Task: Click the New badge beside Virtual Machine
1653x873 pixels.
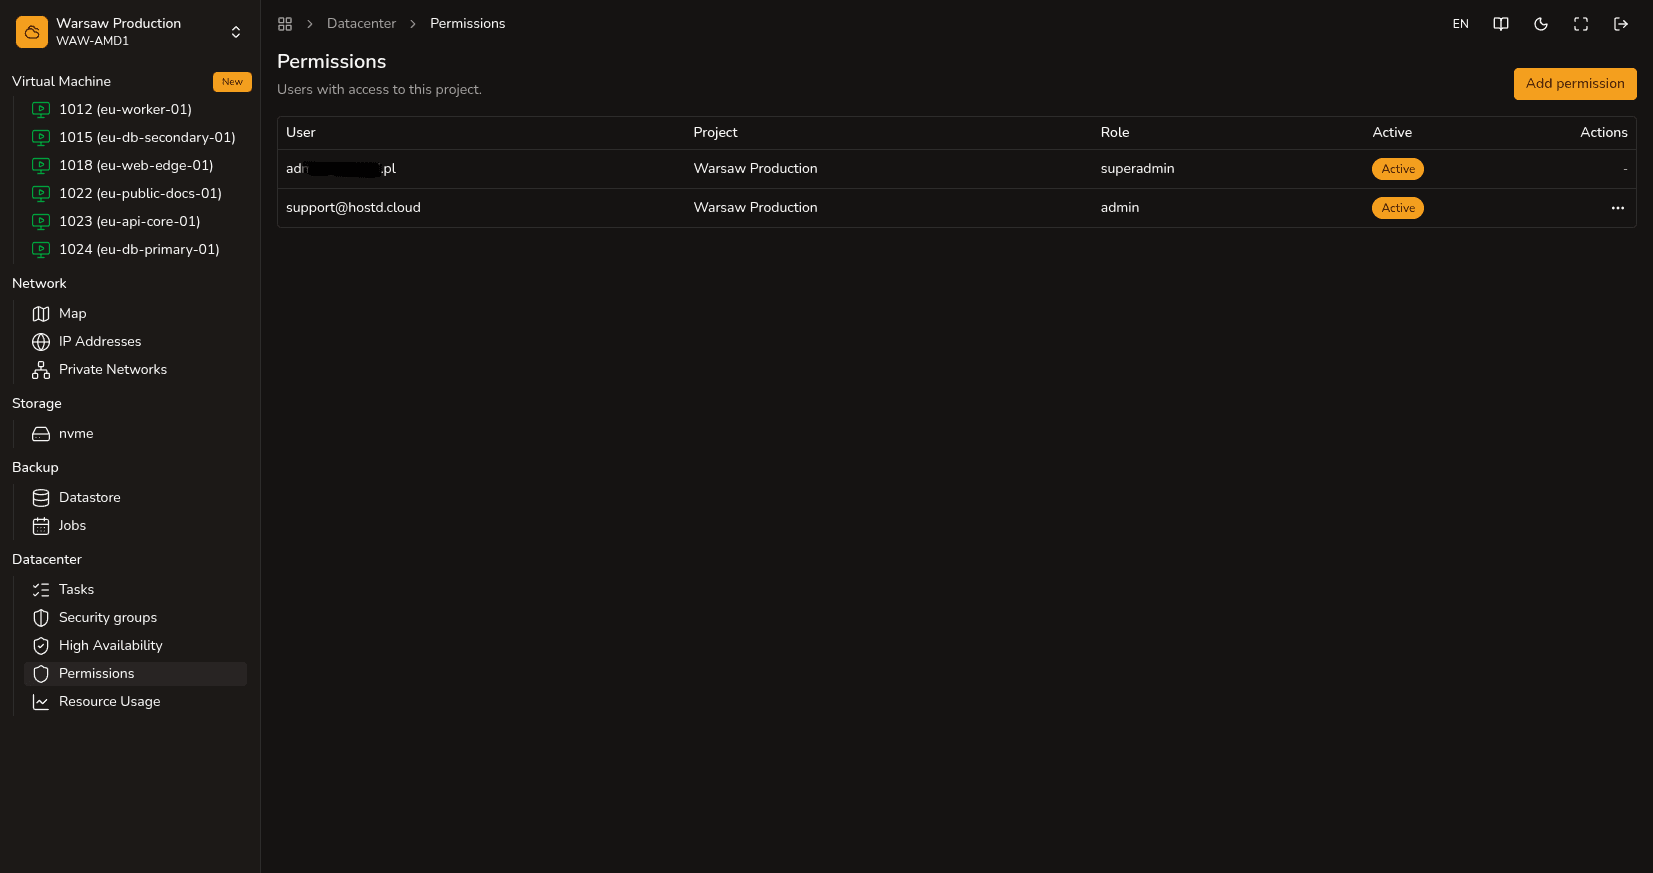Action: tap(232, 82)
